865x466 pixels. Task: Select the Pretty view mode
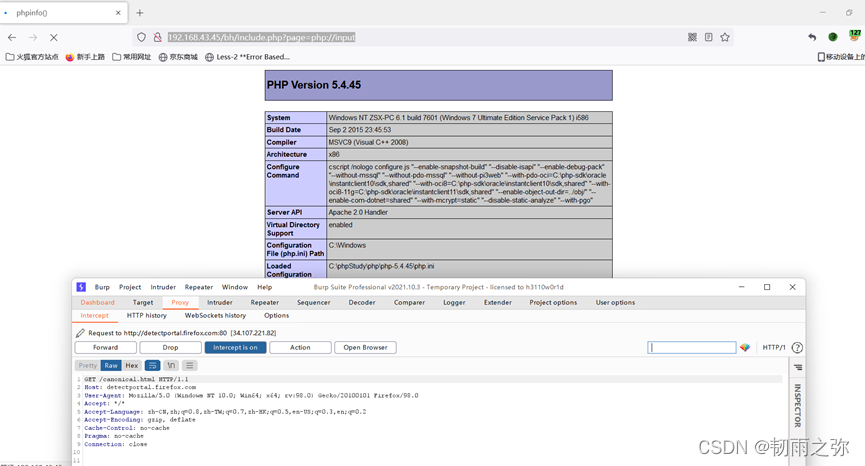(x=88, y=365)
